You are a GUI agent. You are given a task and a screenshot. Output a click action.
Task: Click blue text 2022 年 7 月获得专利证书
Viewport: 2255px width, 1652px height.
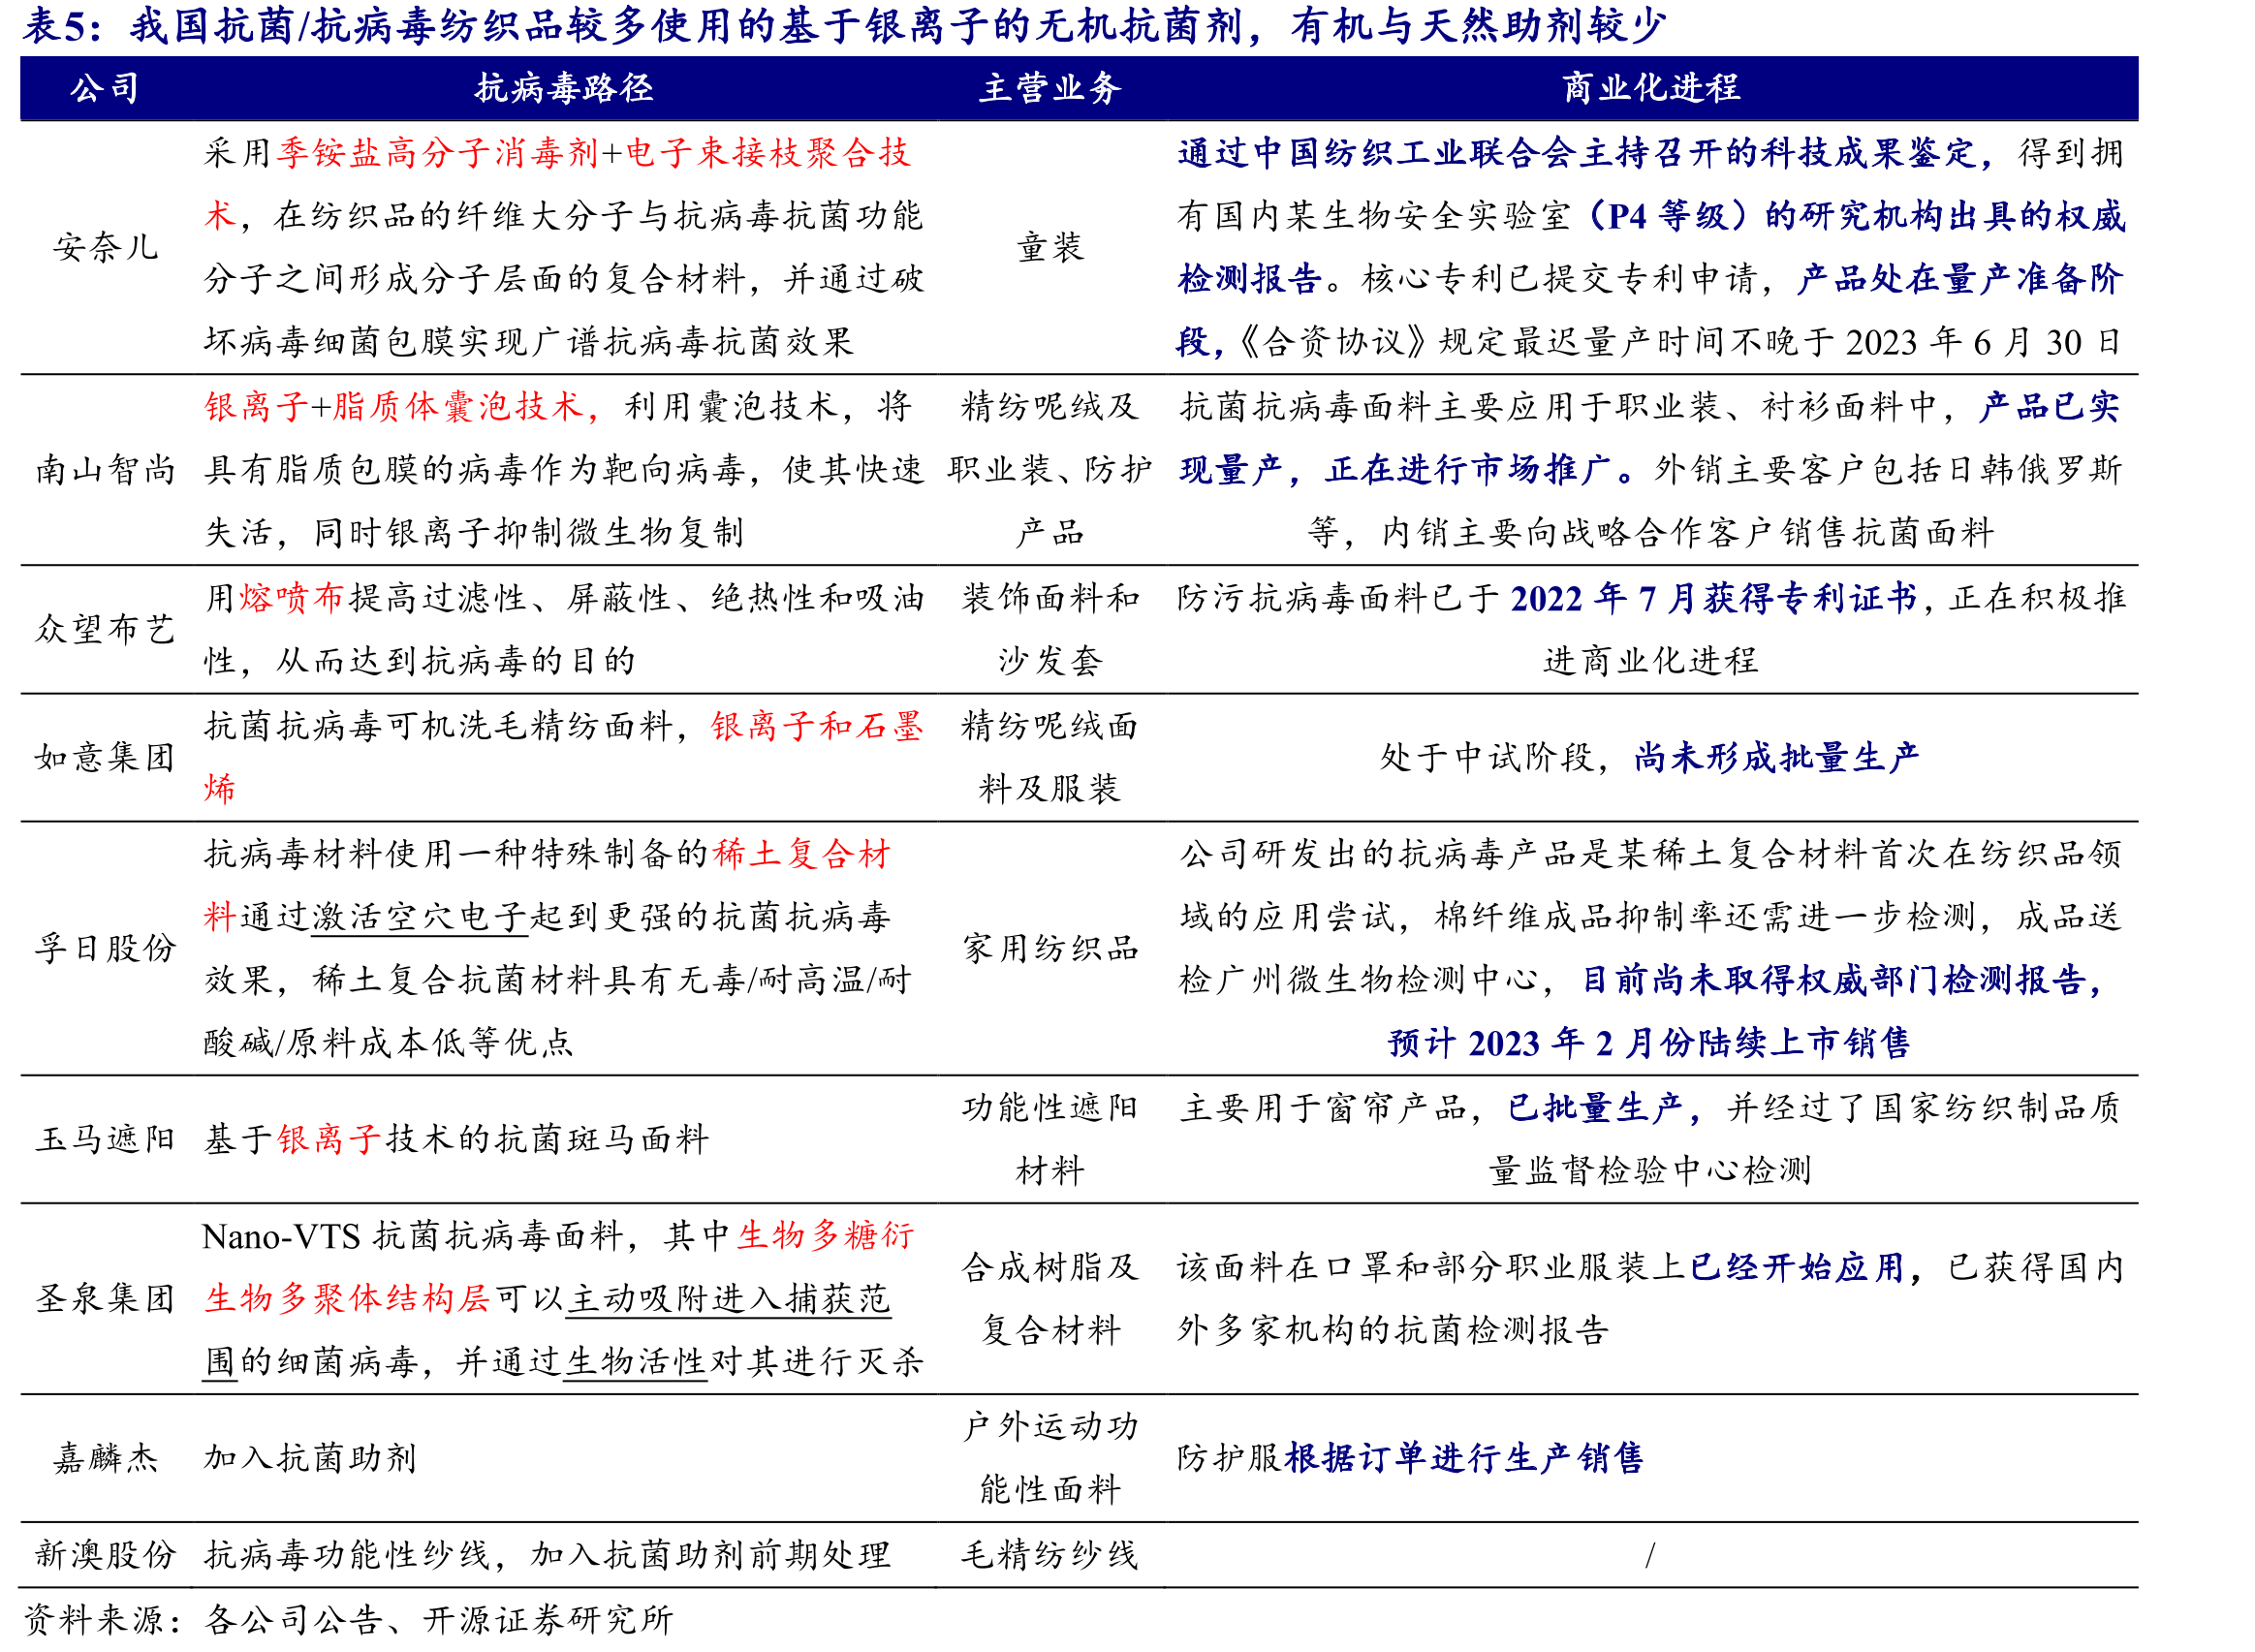tap(1714, 597)
